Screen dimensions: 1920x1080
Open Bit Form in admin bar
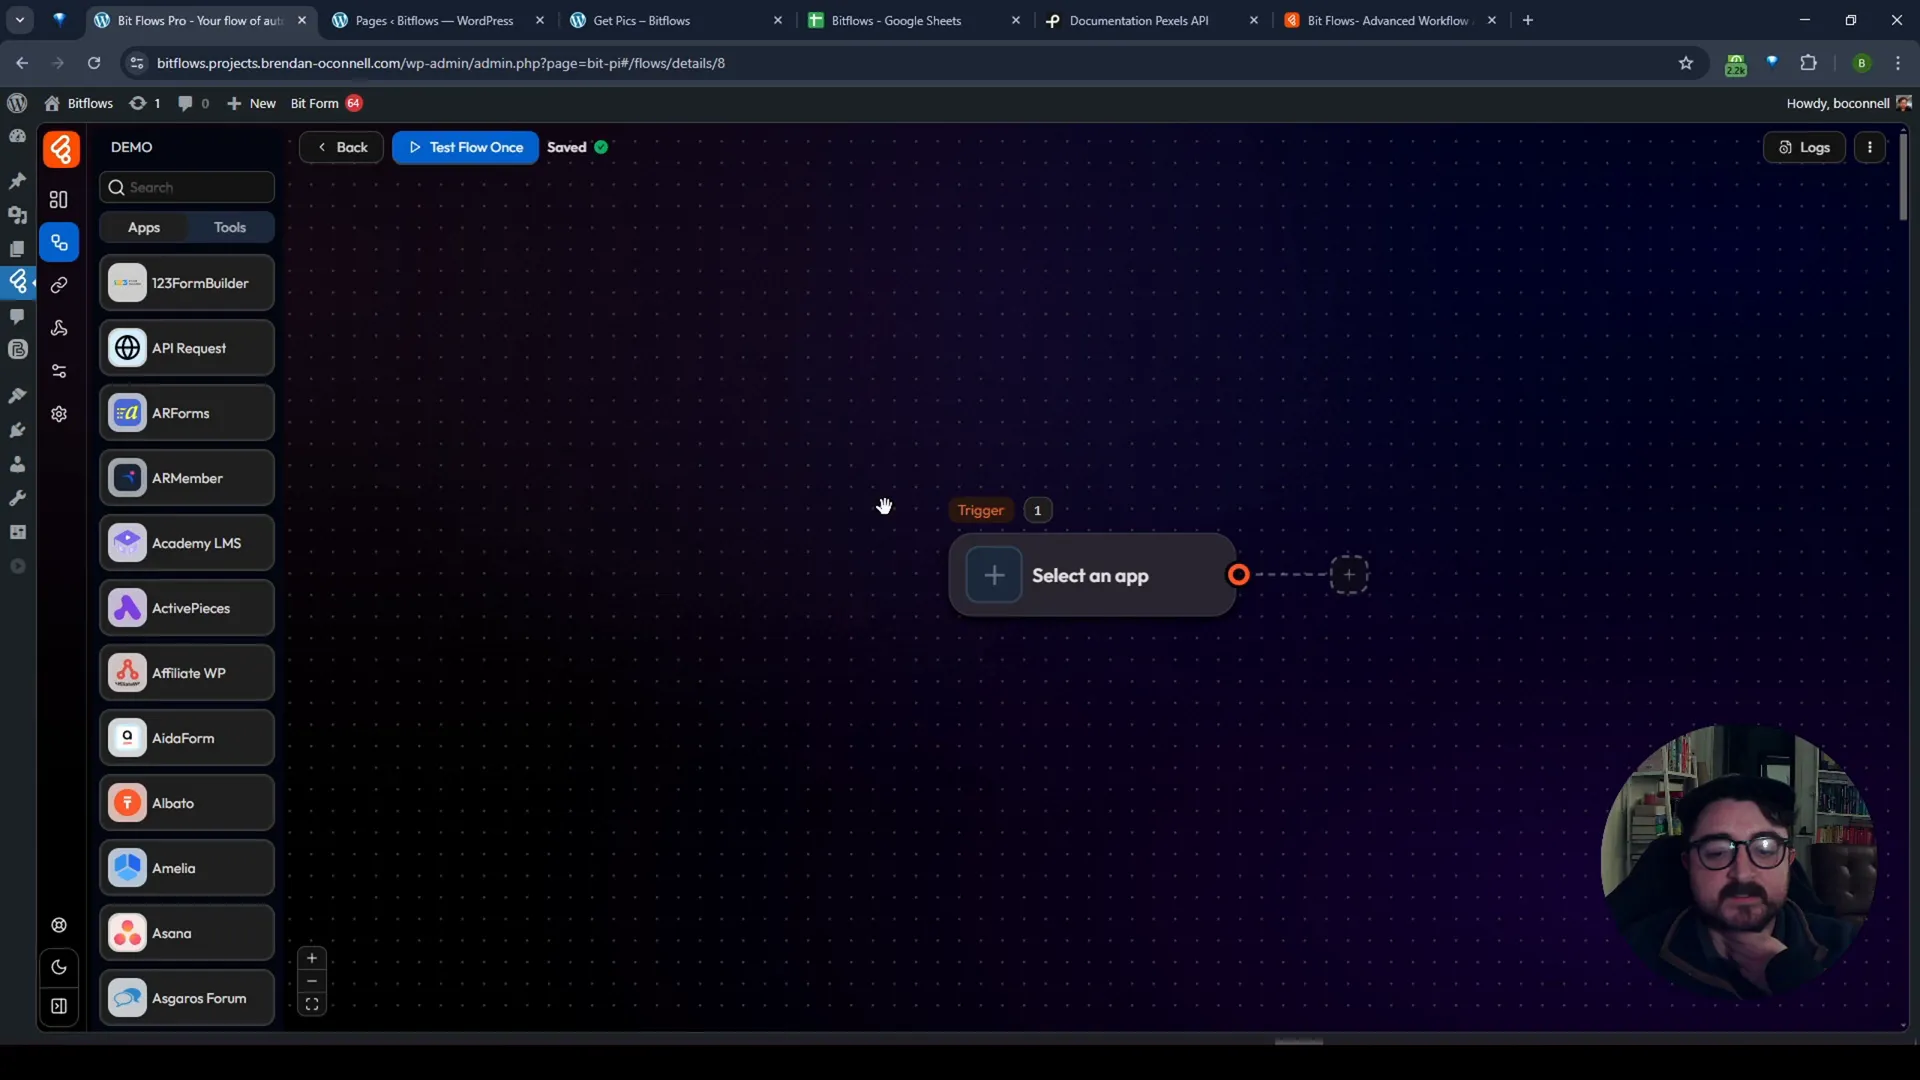(x=326, y=103)
